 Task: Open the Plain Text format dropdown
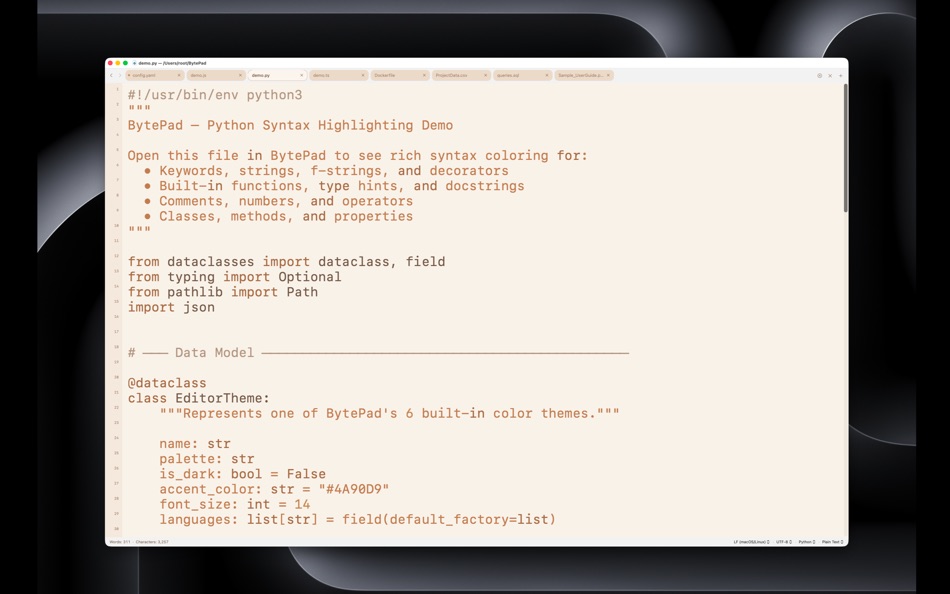tap(832, 541)
